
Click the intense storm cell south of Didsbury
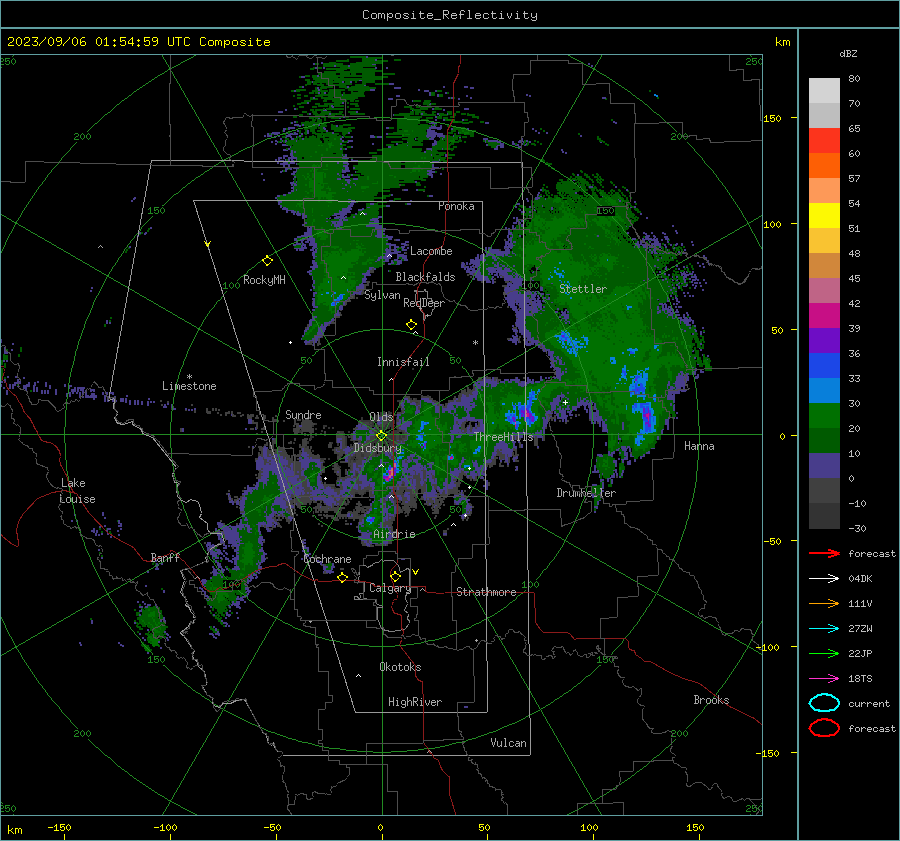390,472
